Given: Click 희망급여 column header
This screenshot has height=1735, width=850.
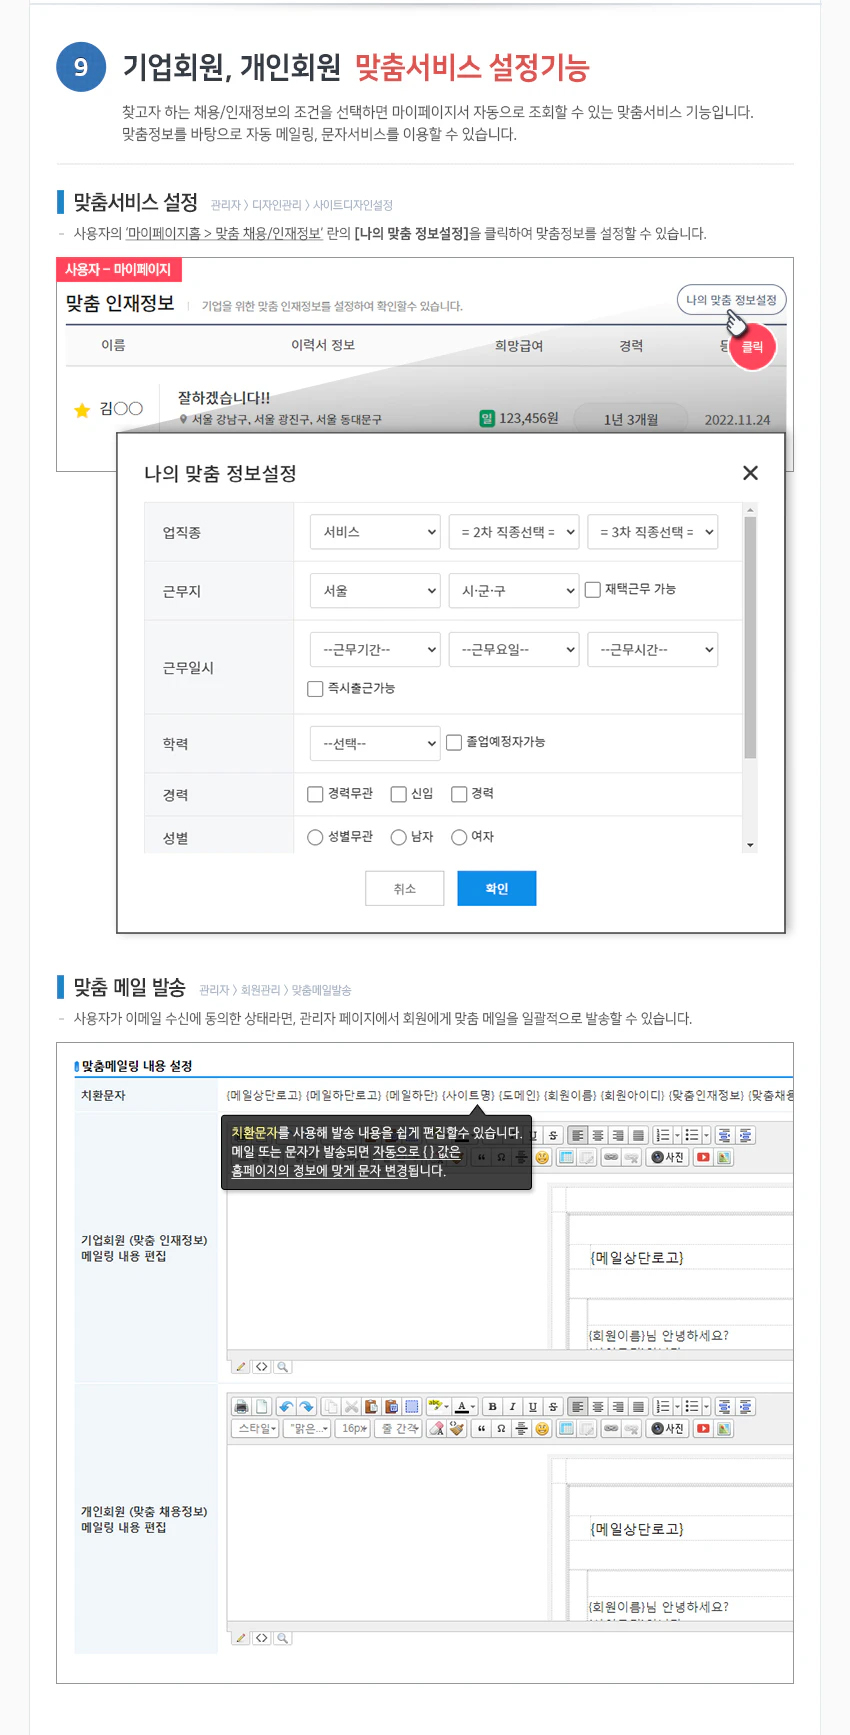Looking at the screenshot, I should pos(519,346).
